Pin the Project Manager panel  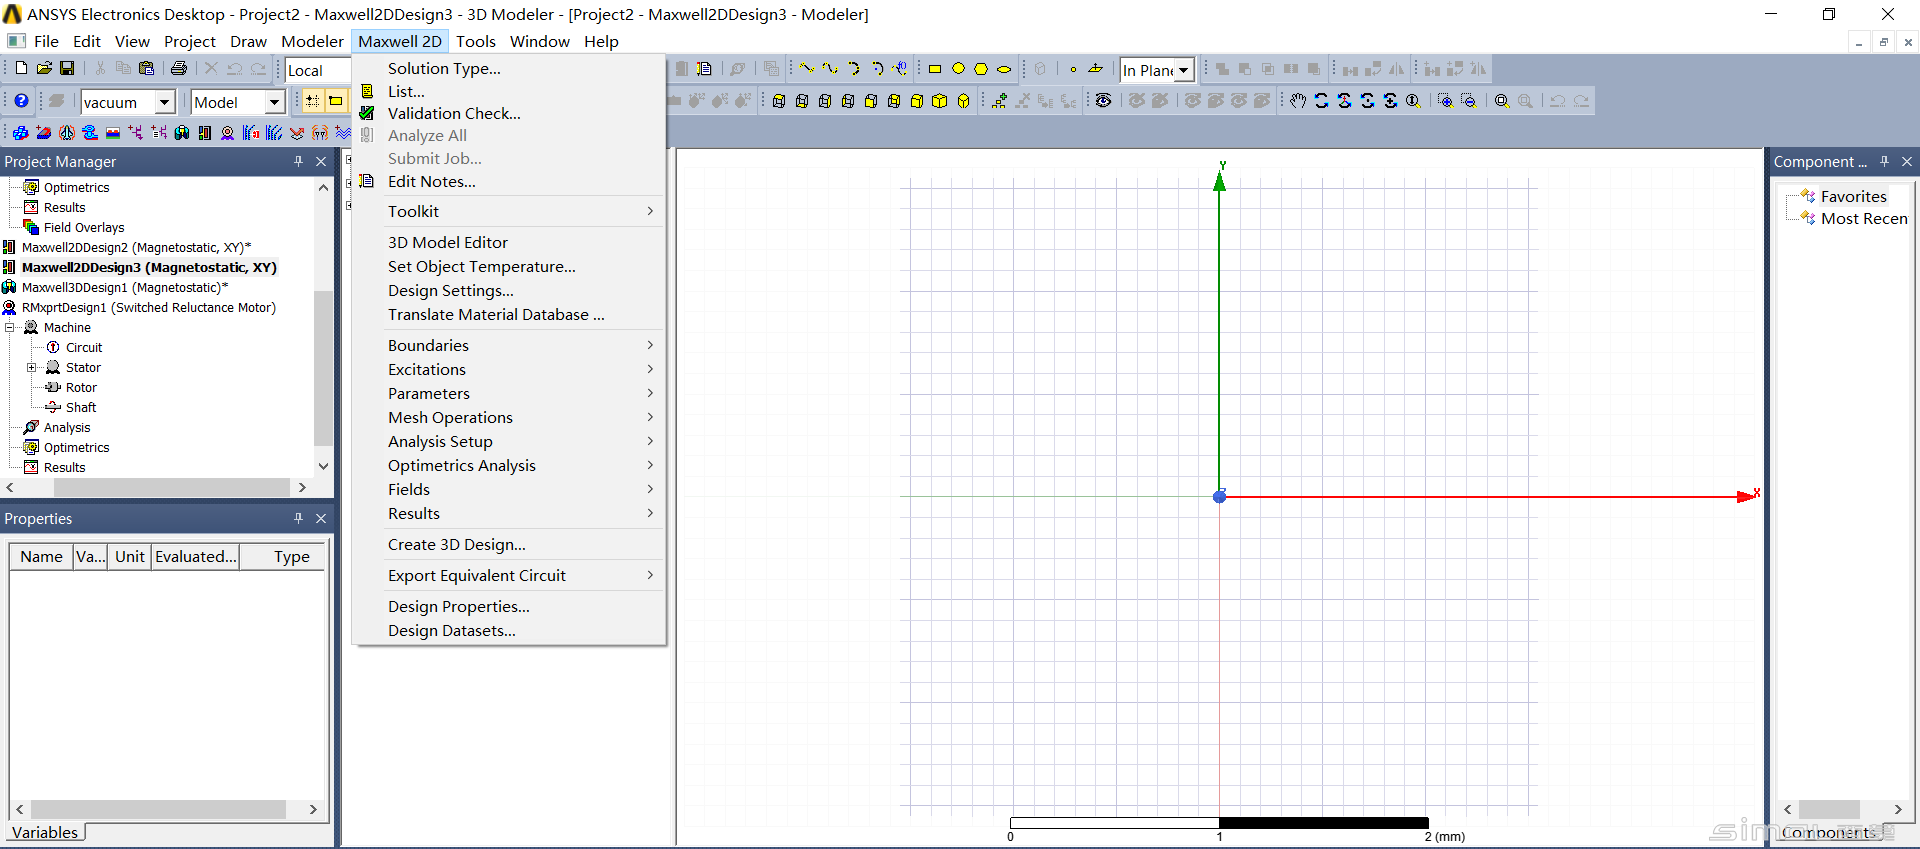click(x=298, y=161)
